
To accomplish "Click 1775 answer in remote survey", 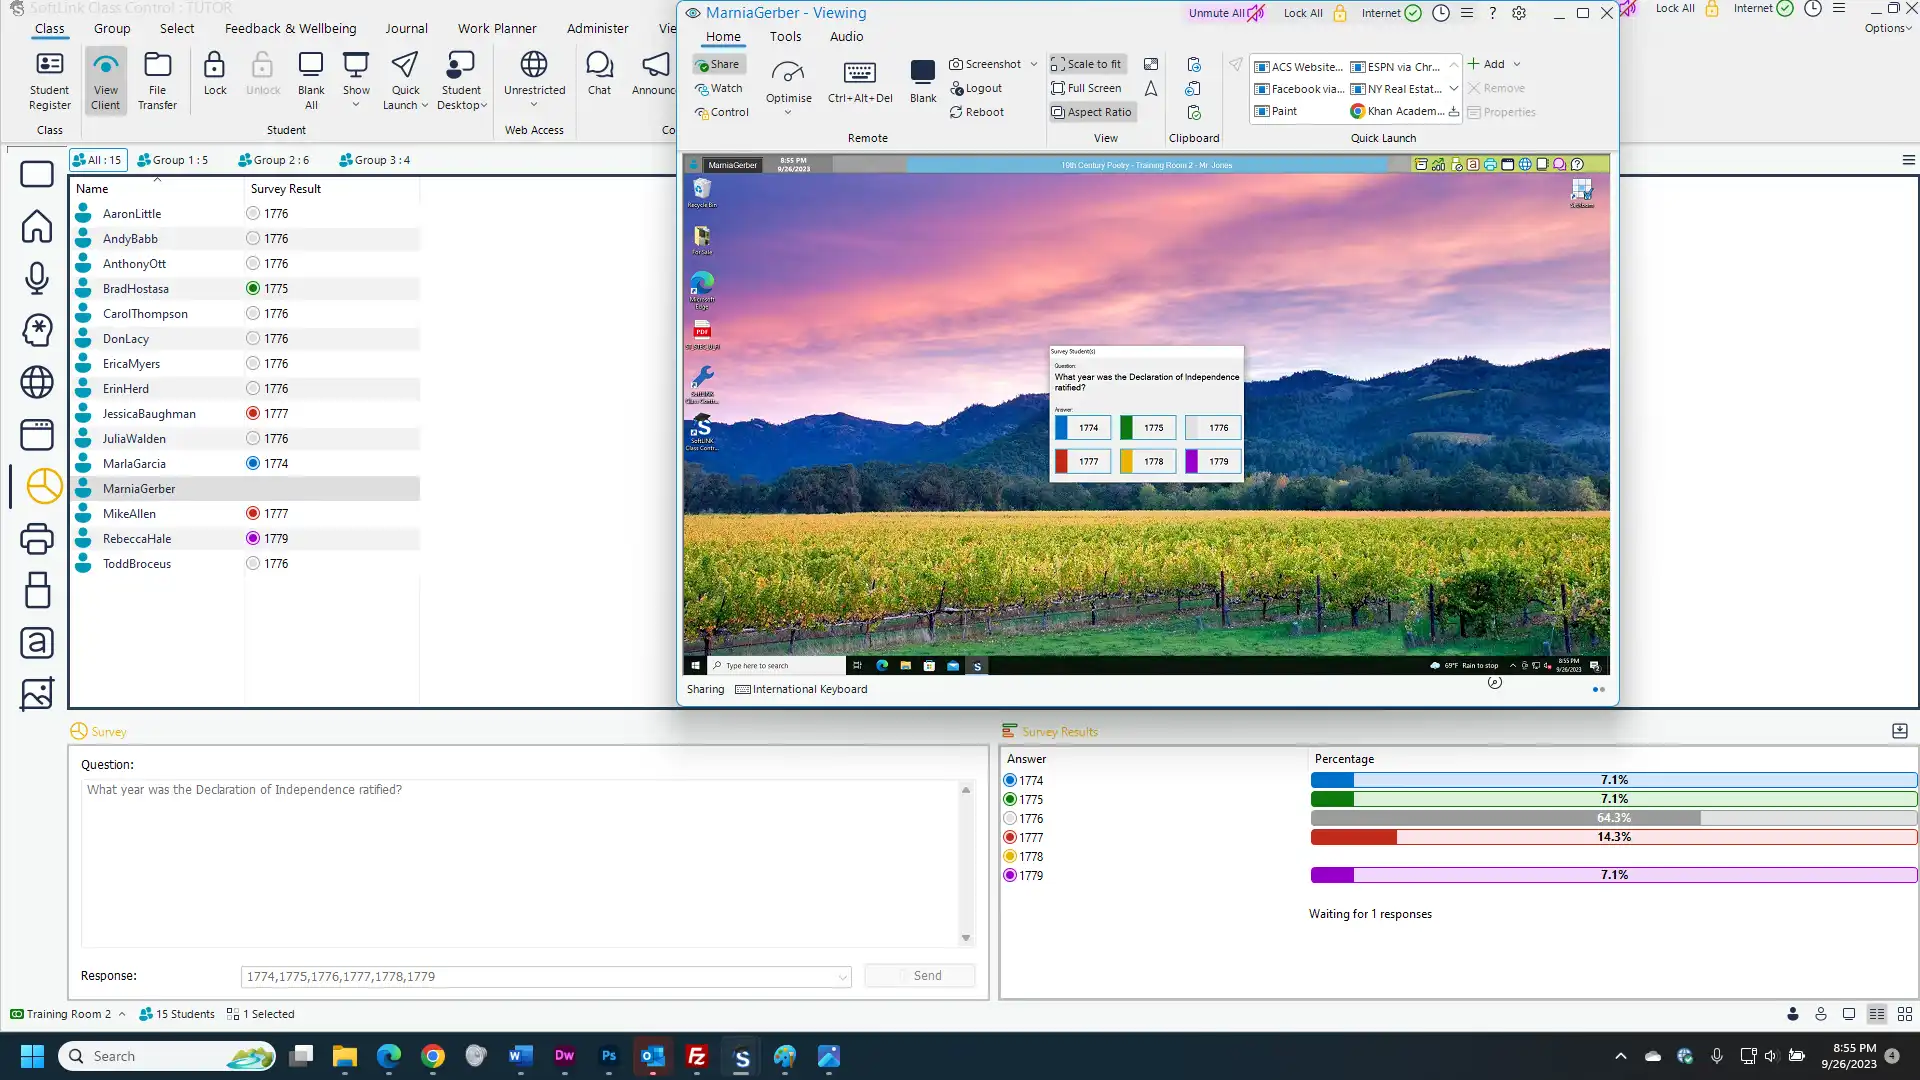I will click(x=1147, y=428).
